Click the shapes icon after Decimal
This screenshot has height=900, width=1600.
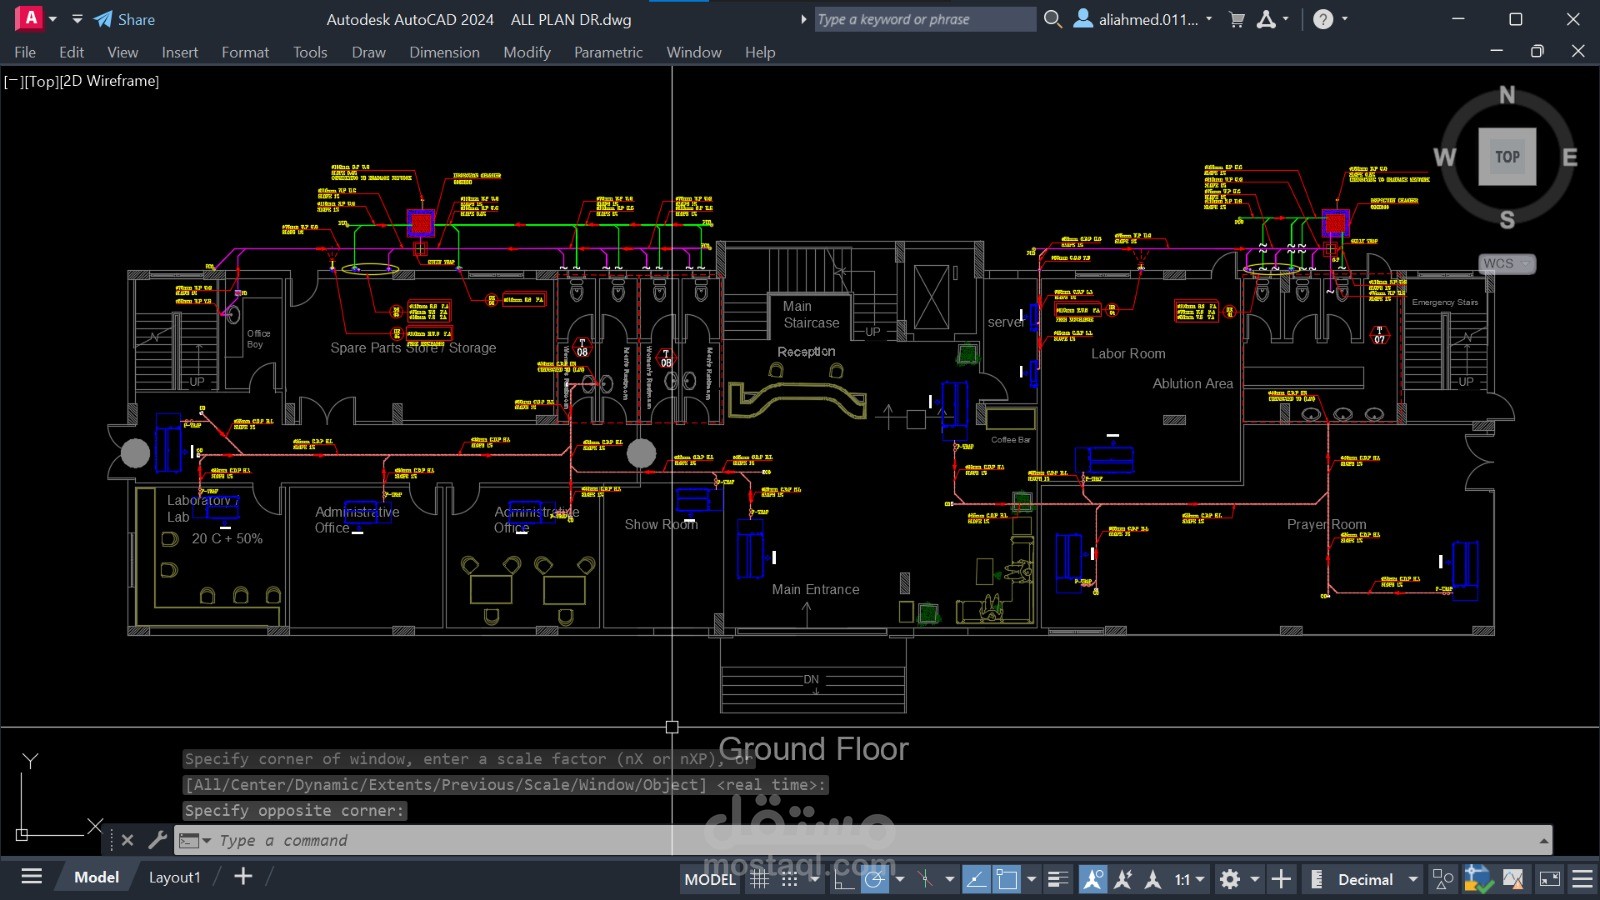tap(1443, 879)
